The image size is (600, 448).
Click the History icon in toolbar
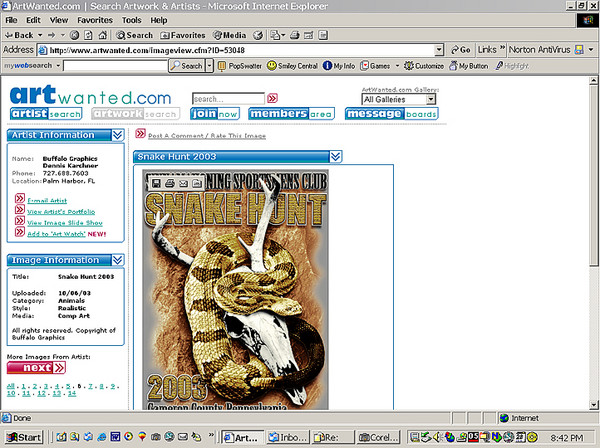259,35
